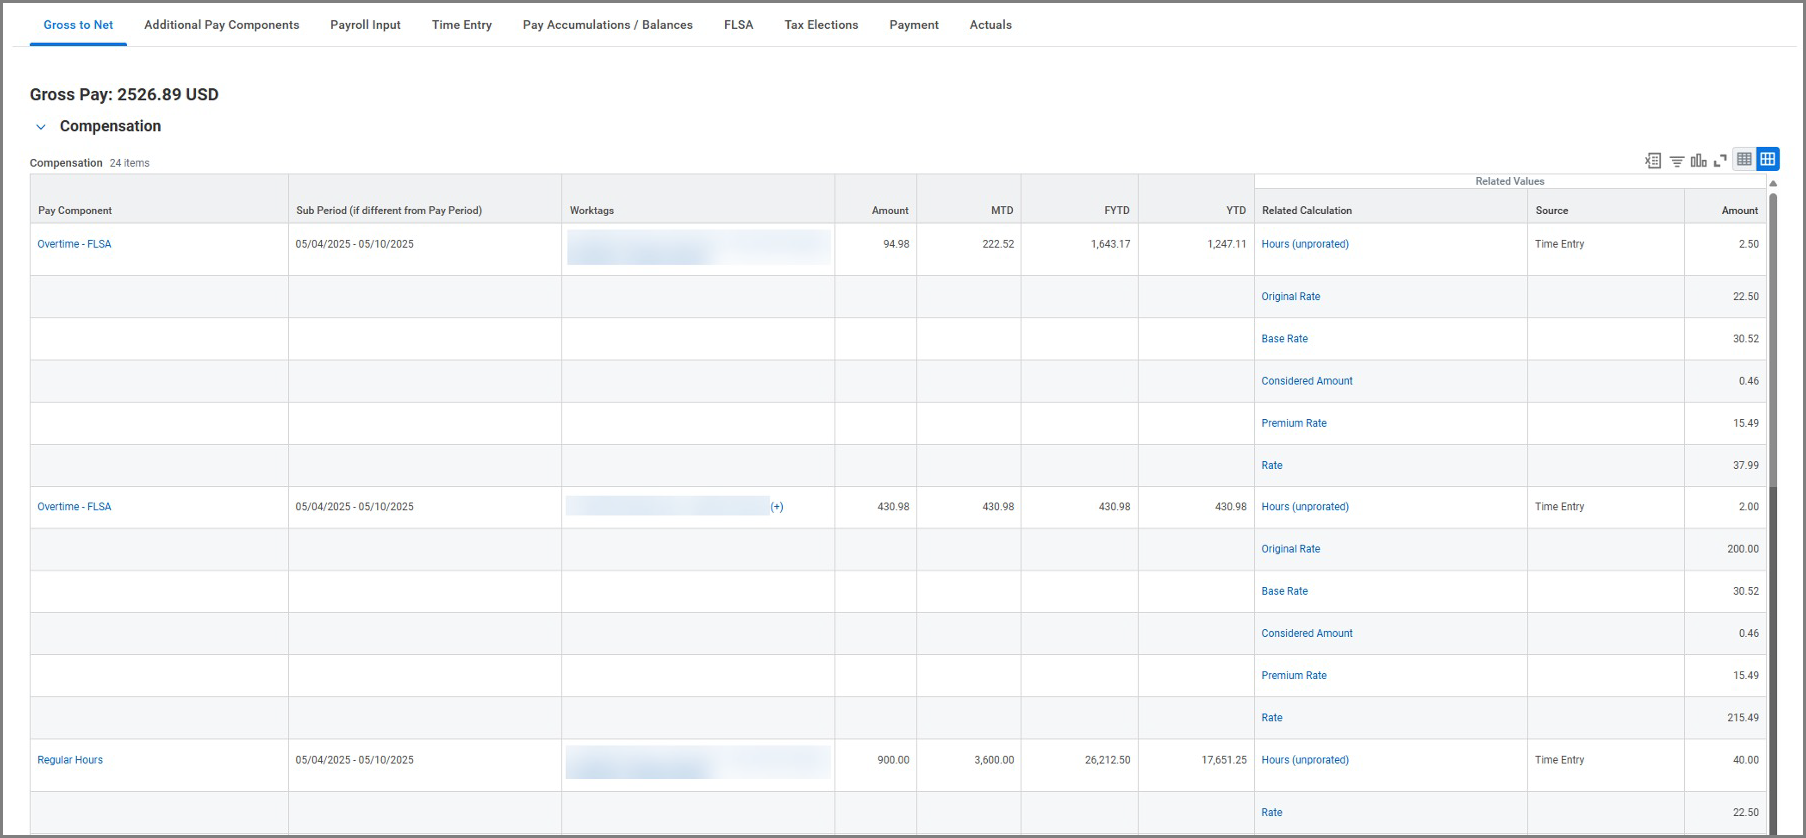Switch to the list table view

1744,159
